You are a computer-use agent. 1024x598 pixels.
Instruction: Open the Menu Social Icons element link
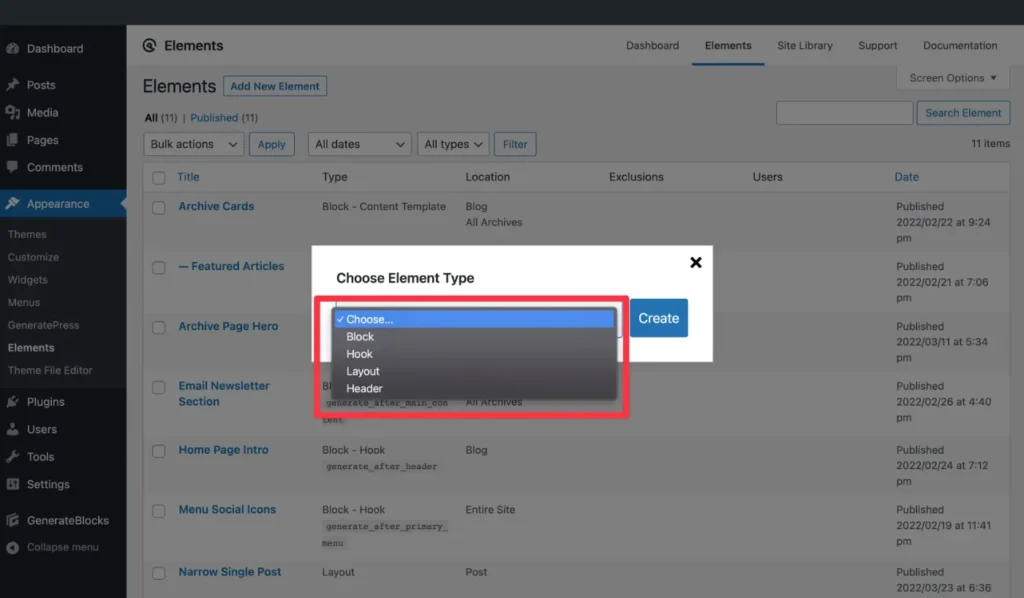[x=227, y=509]
